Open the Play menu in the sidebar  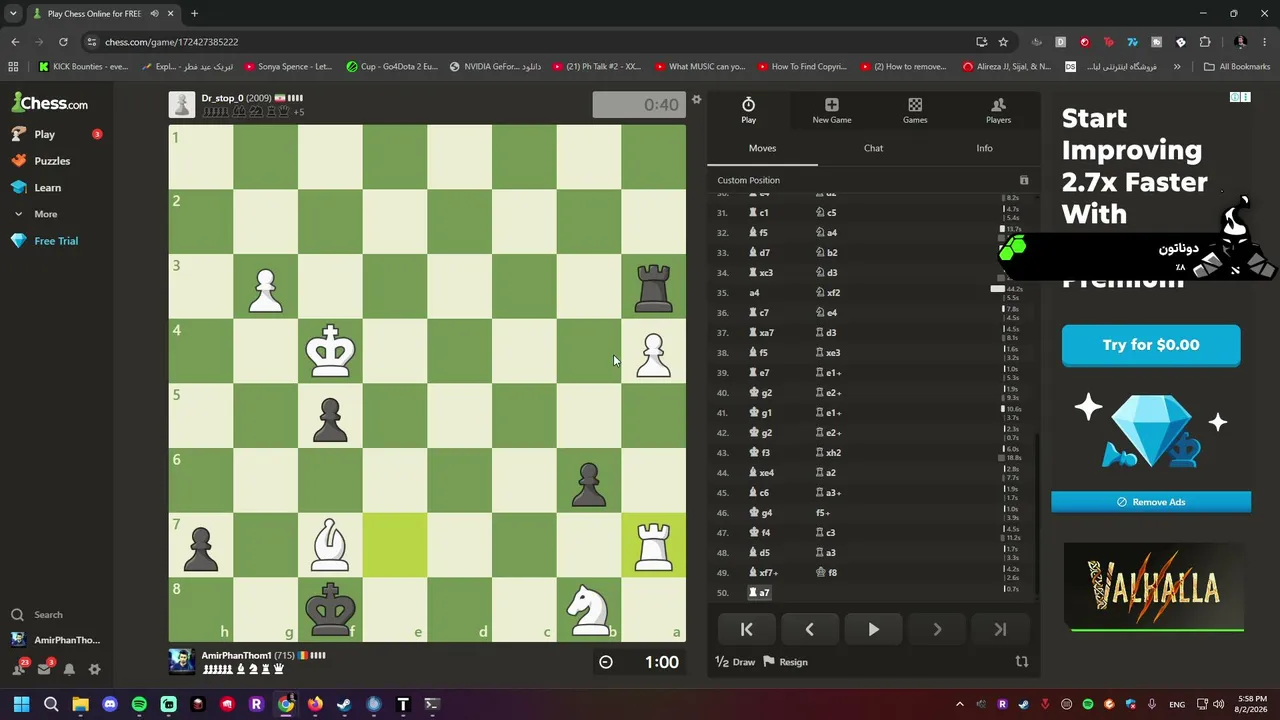(44, 134)
